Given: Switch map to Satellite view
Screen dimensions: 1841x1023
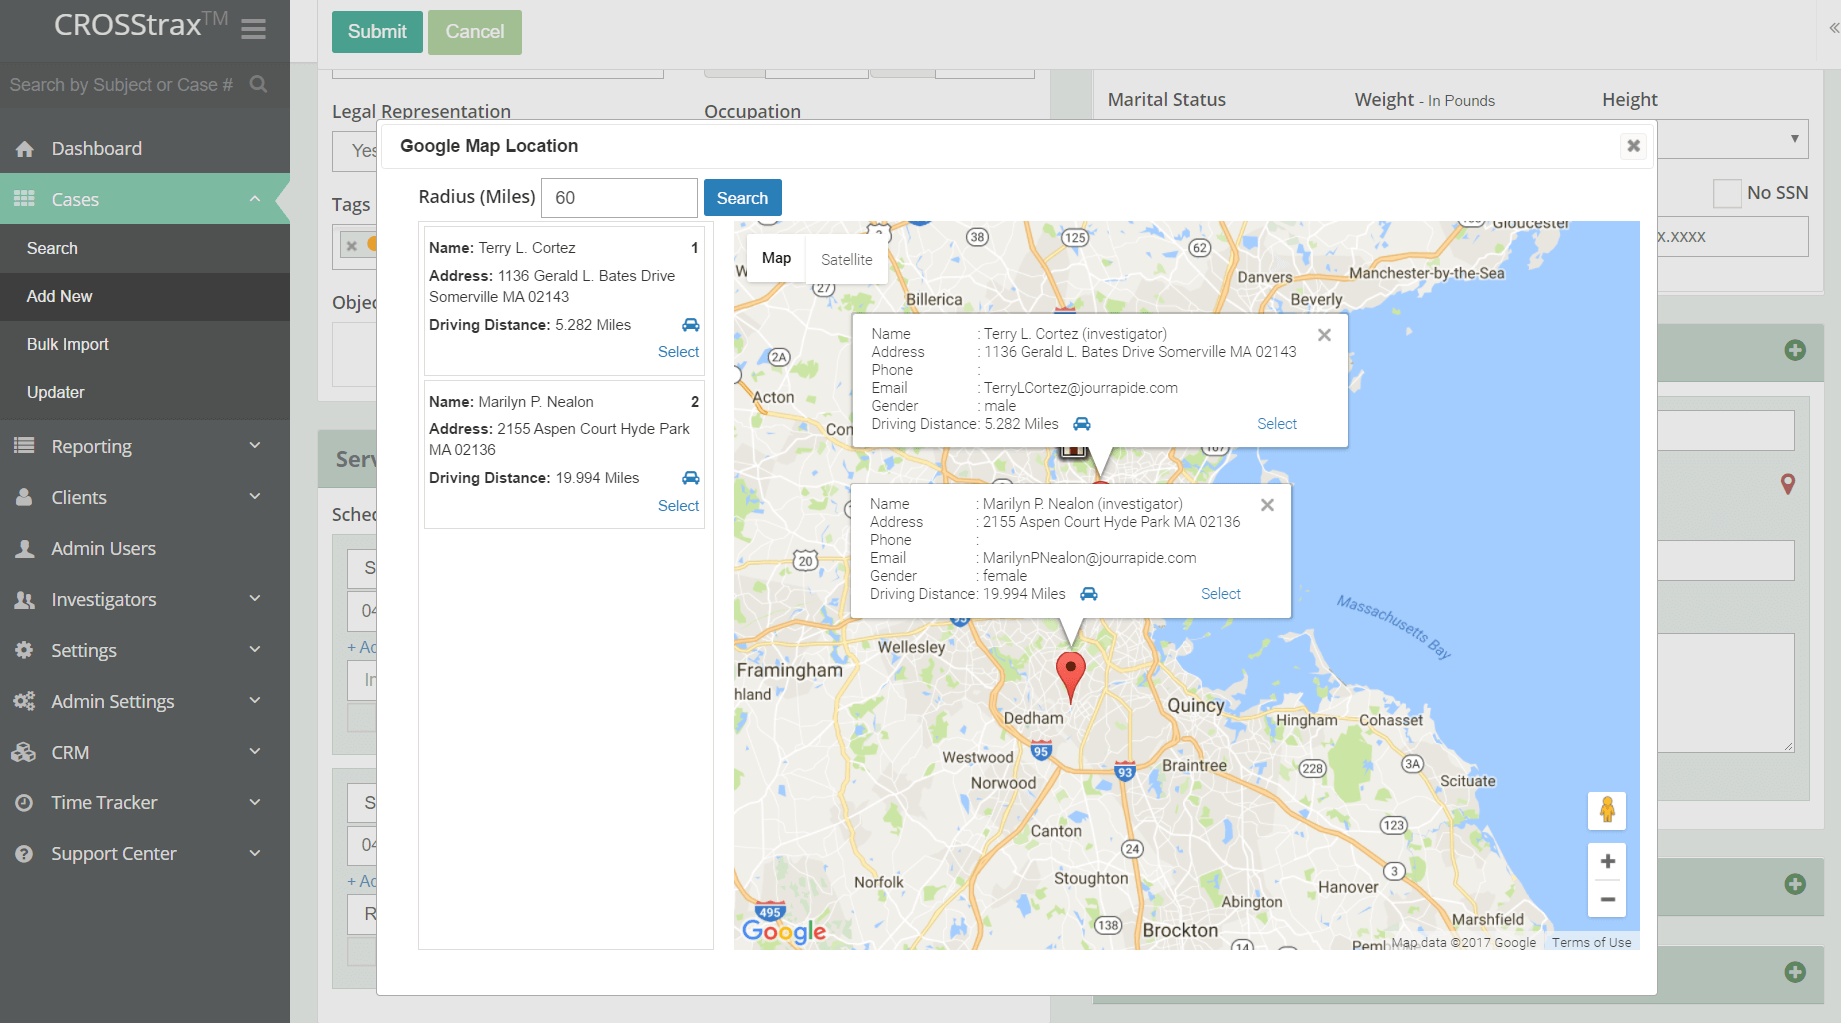Looking at the screenshot, I should coord(846,259).
